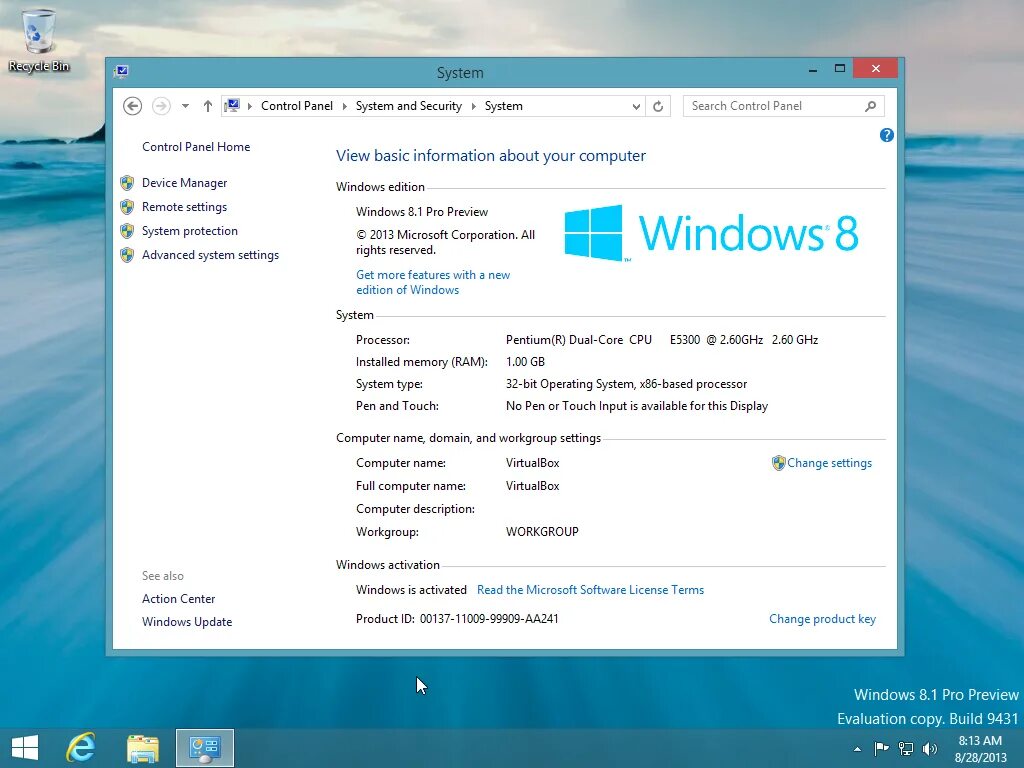Screen dimensions: 1024x768
Task: Show hidden tray icons arrow
Action: [857, 749]
